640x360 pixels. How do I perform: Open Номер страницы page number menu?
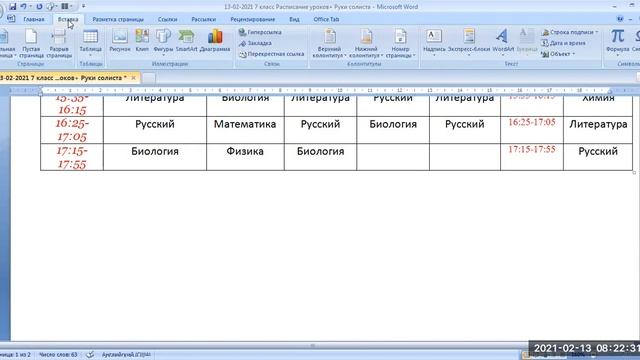(x=400, y=44)
